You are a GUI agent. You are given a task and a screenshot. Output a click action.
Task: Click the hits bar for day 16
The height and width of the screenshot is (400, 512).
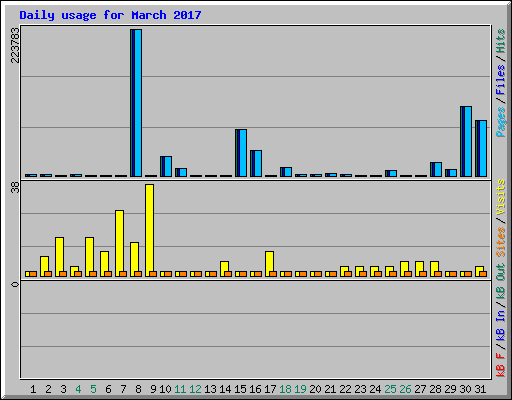[256, 163]
